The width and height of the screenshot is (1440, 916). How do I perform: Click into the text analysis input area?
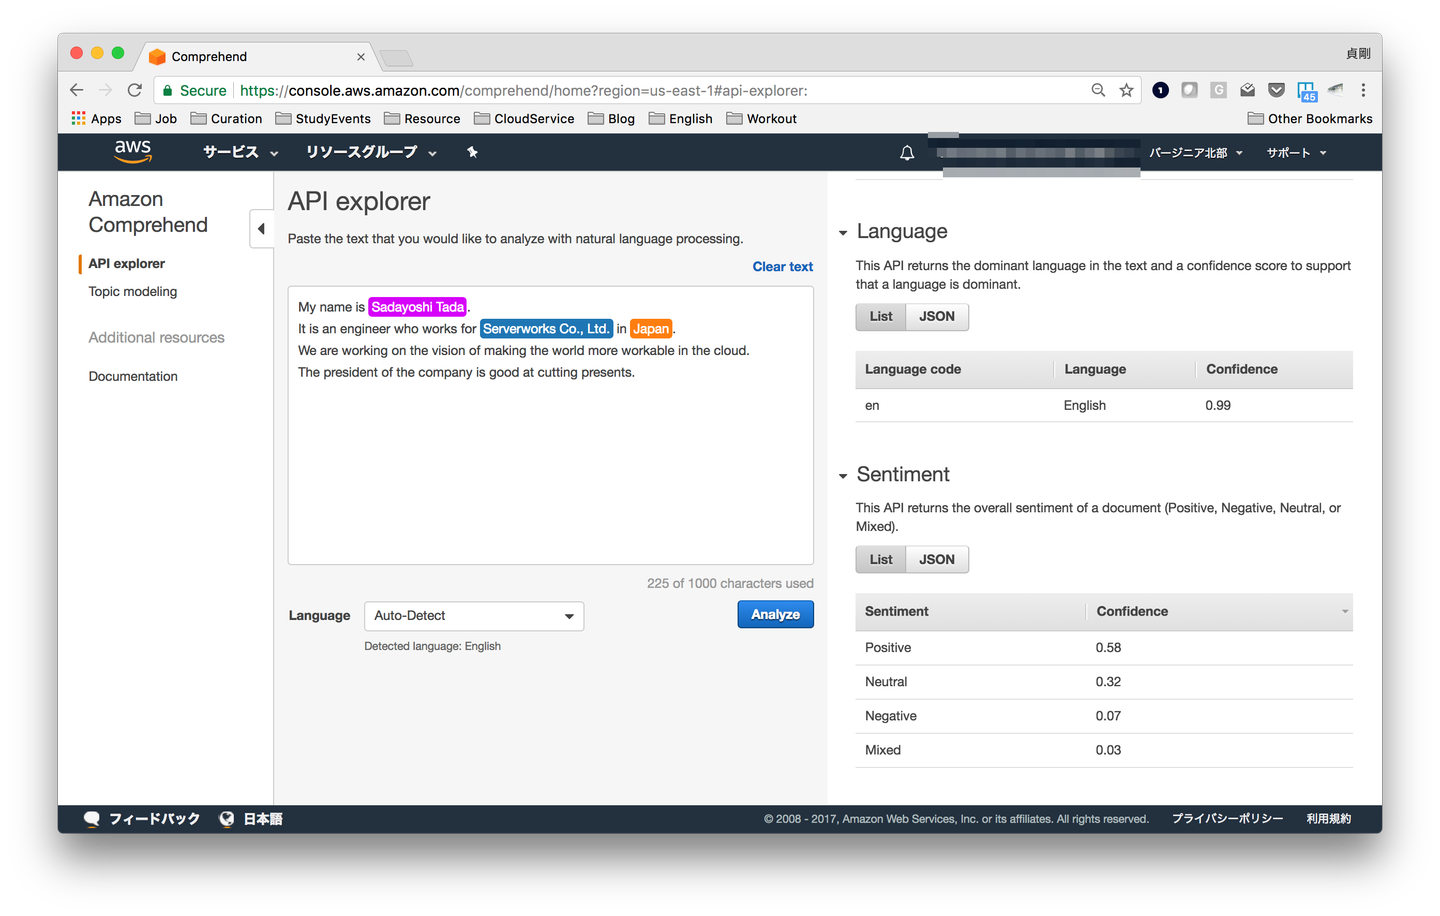click(551, 426)
